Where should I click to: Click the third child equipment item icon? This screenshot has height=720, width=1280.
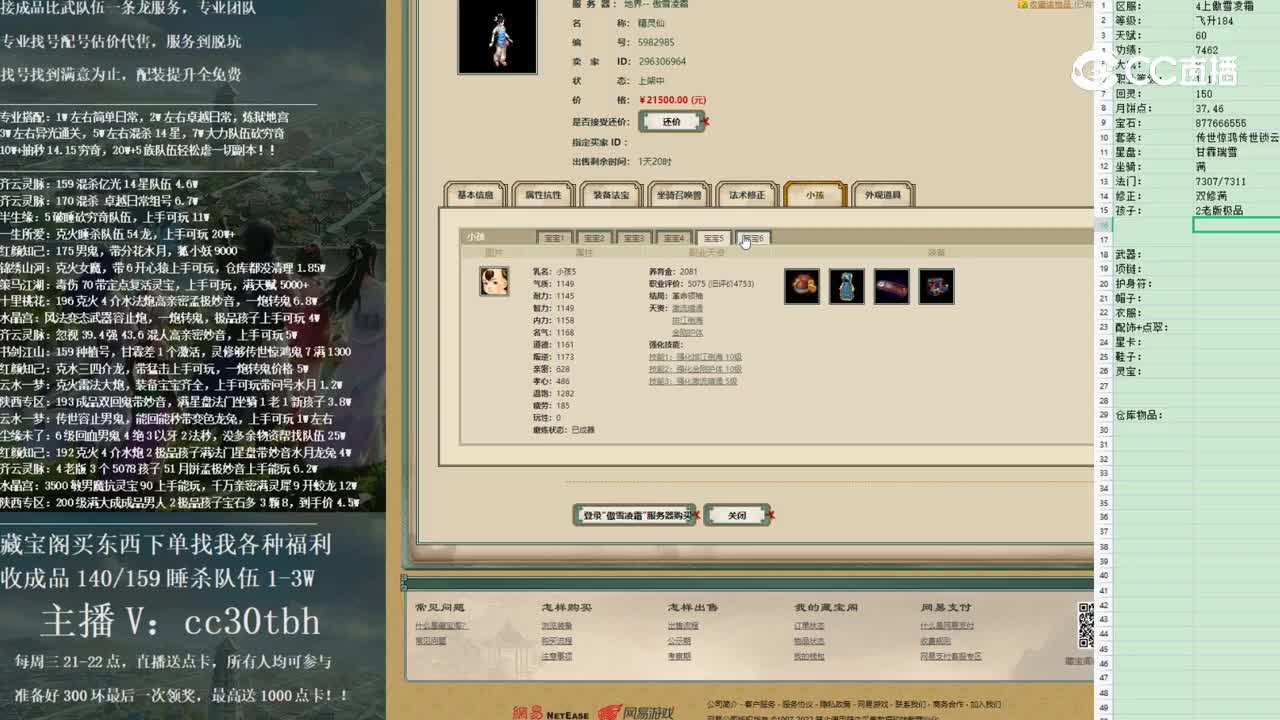coord(891,286)
